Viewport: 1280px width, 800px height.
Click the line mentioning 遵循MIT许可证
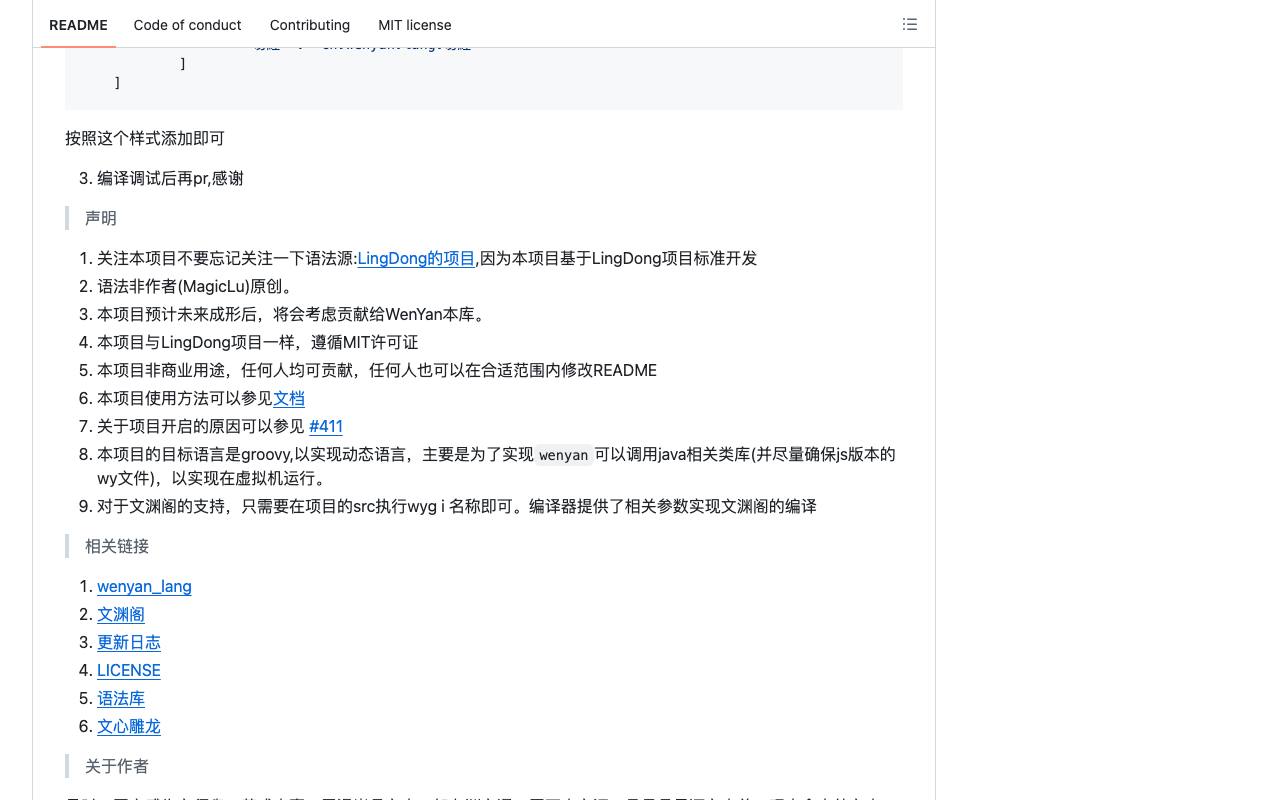(x=258, y=342)
